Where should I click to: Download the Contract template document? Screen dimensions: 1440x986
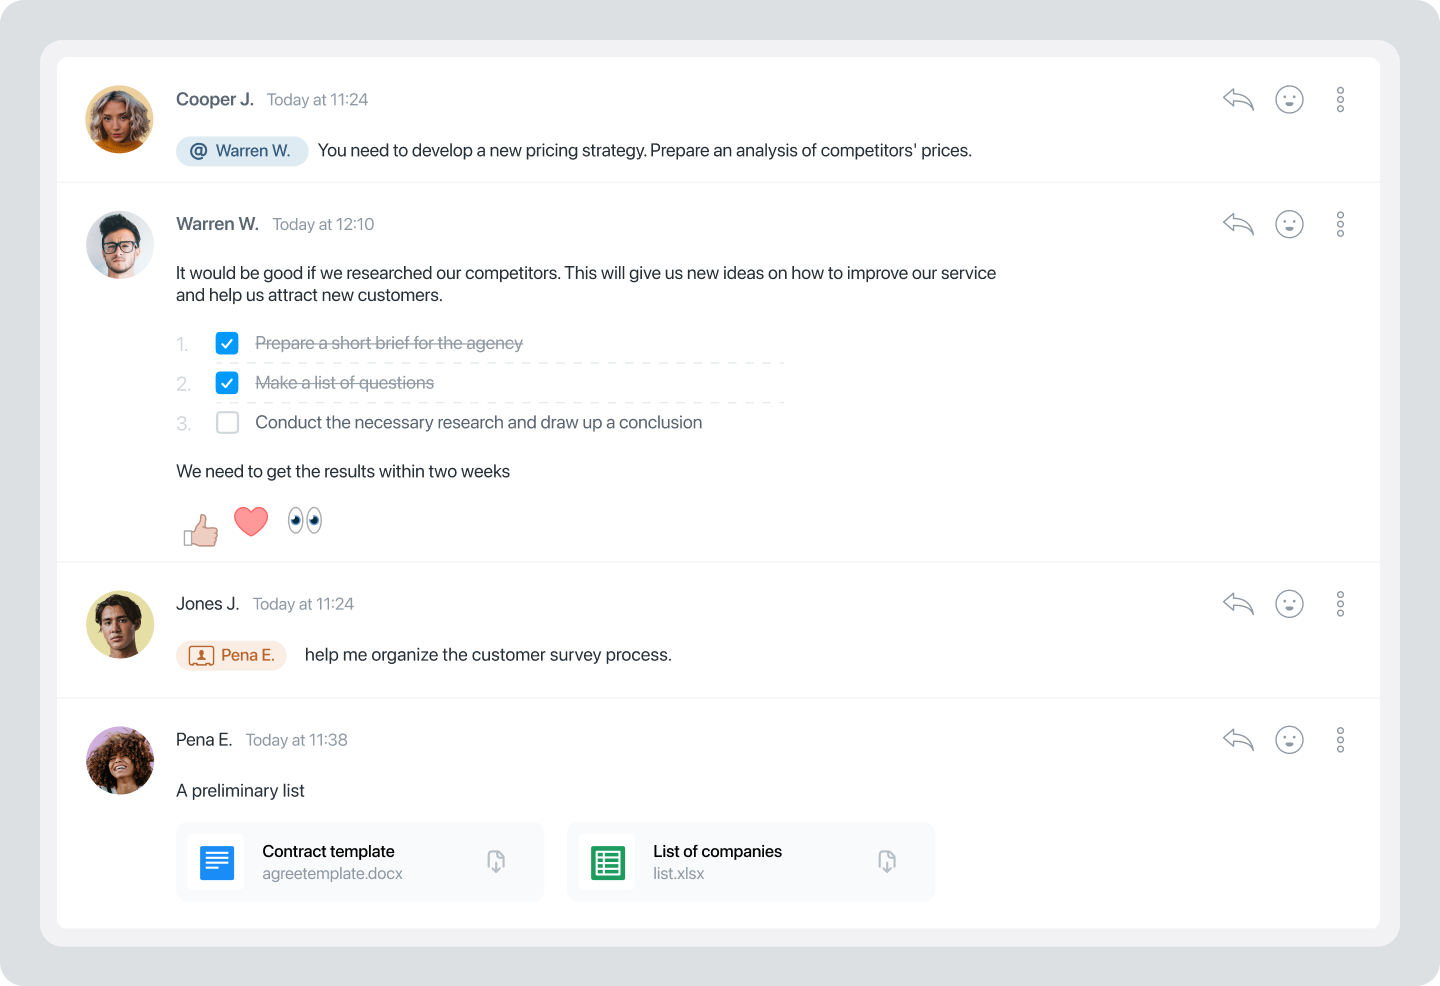(496, 861)
